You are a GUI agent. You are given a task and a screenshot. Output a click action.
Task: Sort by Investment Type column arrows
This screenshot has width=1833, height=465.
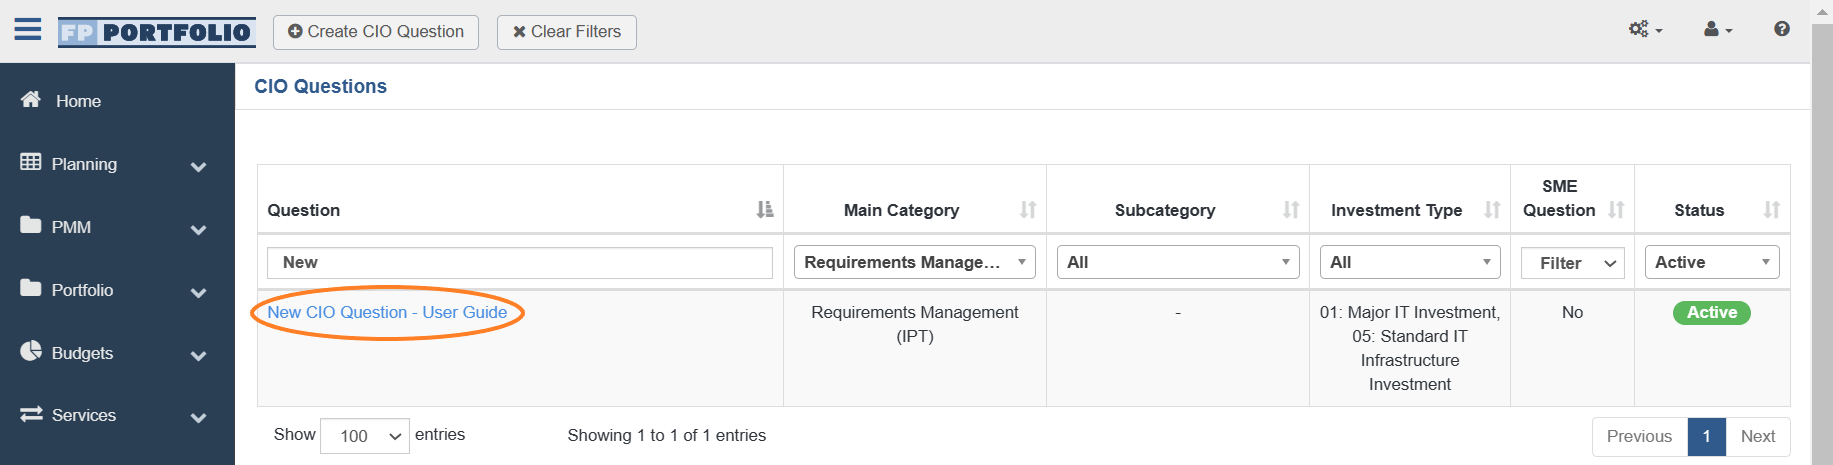(1492, 209)
